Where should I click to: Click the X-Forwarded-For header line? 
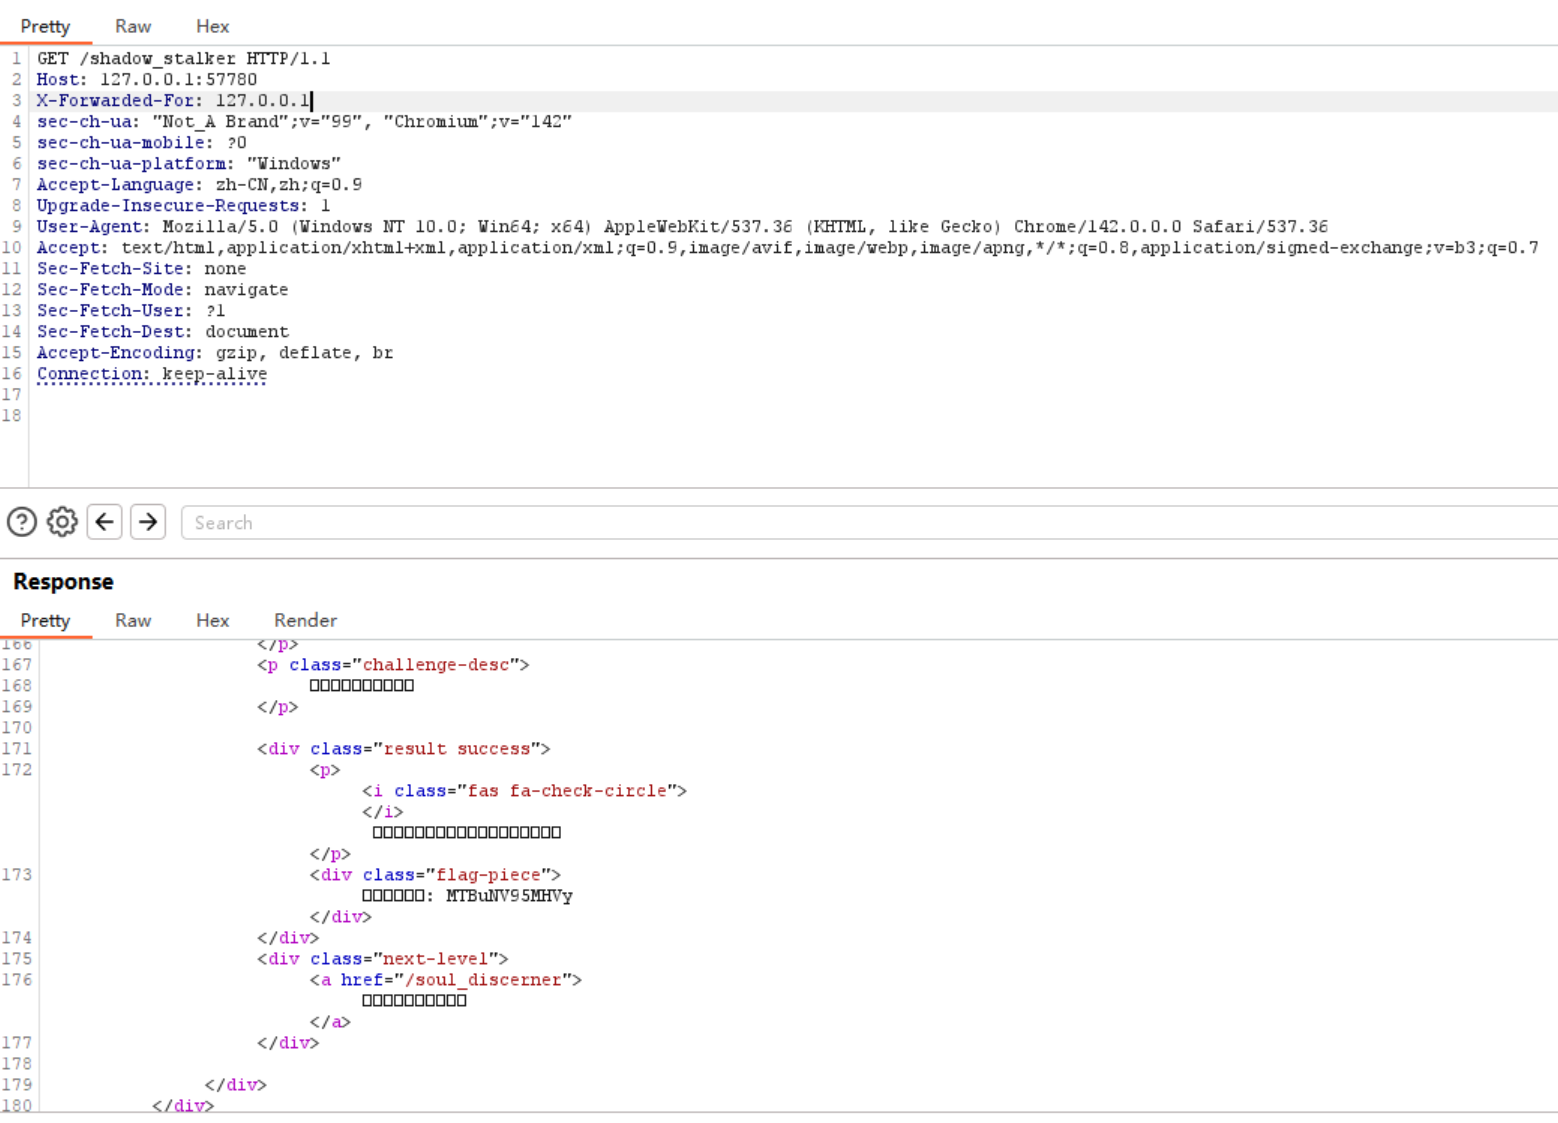174,101
